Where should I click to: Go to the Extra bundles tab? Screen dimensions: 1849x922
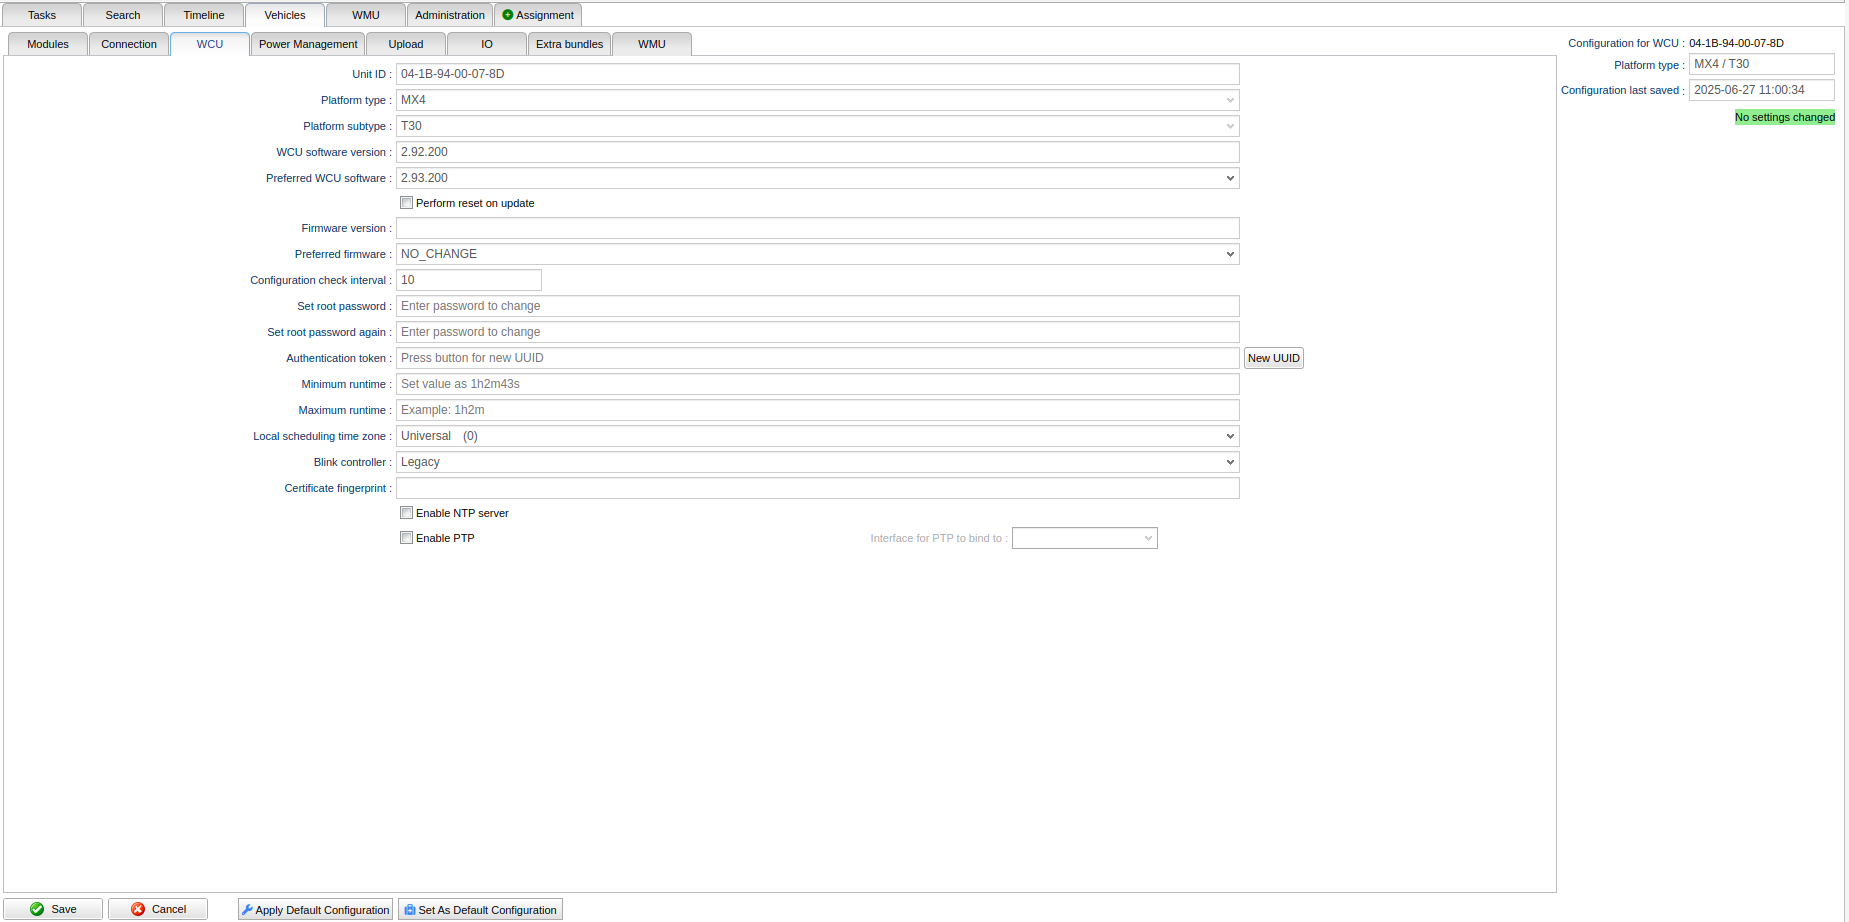[569, 44]
